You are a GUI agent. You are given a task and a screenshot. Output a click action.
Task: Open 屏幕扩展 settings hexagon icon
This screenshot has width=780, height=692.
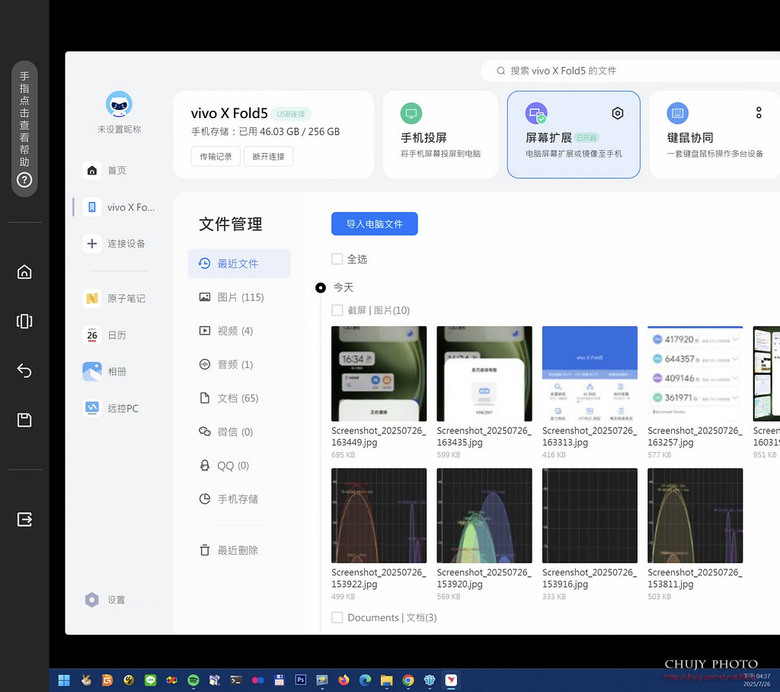pyautogui.click(x=617, y=113)
